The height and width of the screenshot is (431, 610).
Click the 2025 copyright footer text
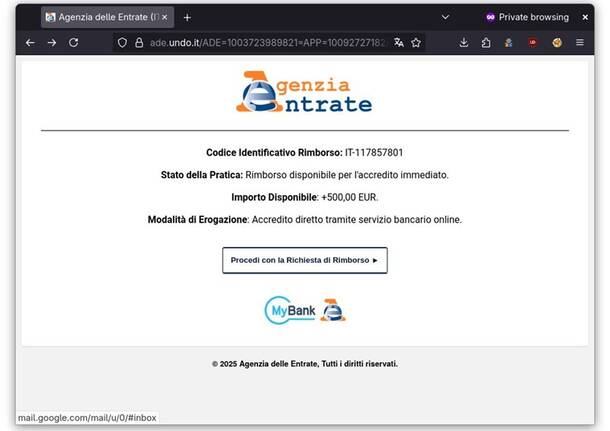click(305, 364)
